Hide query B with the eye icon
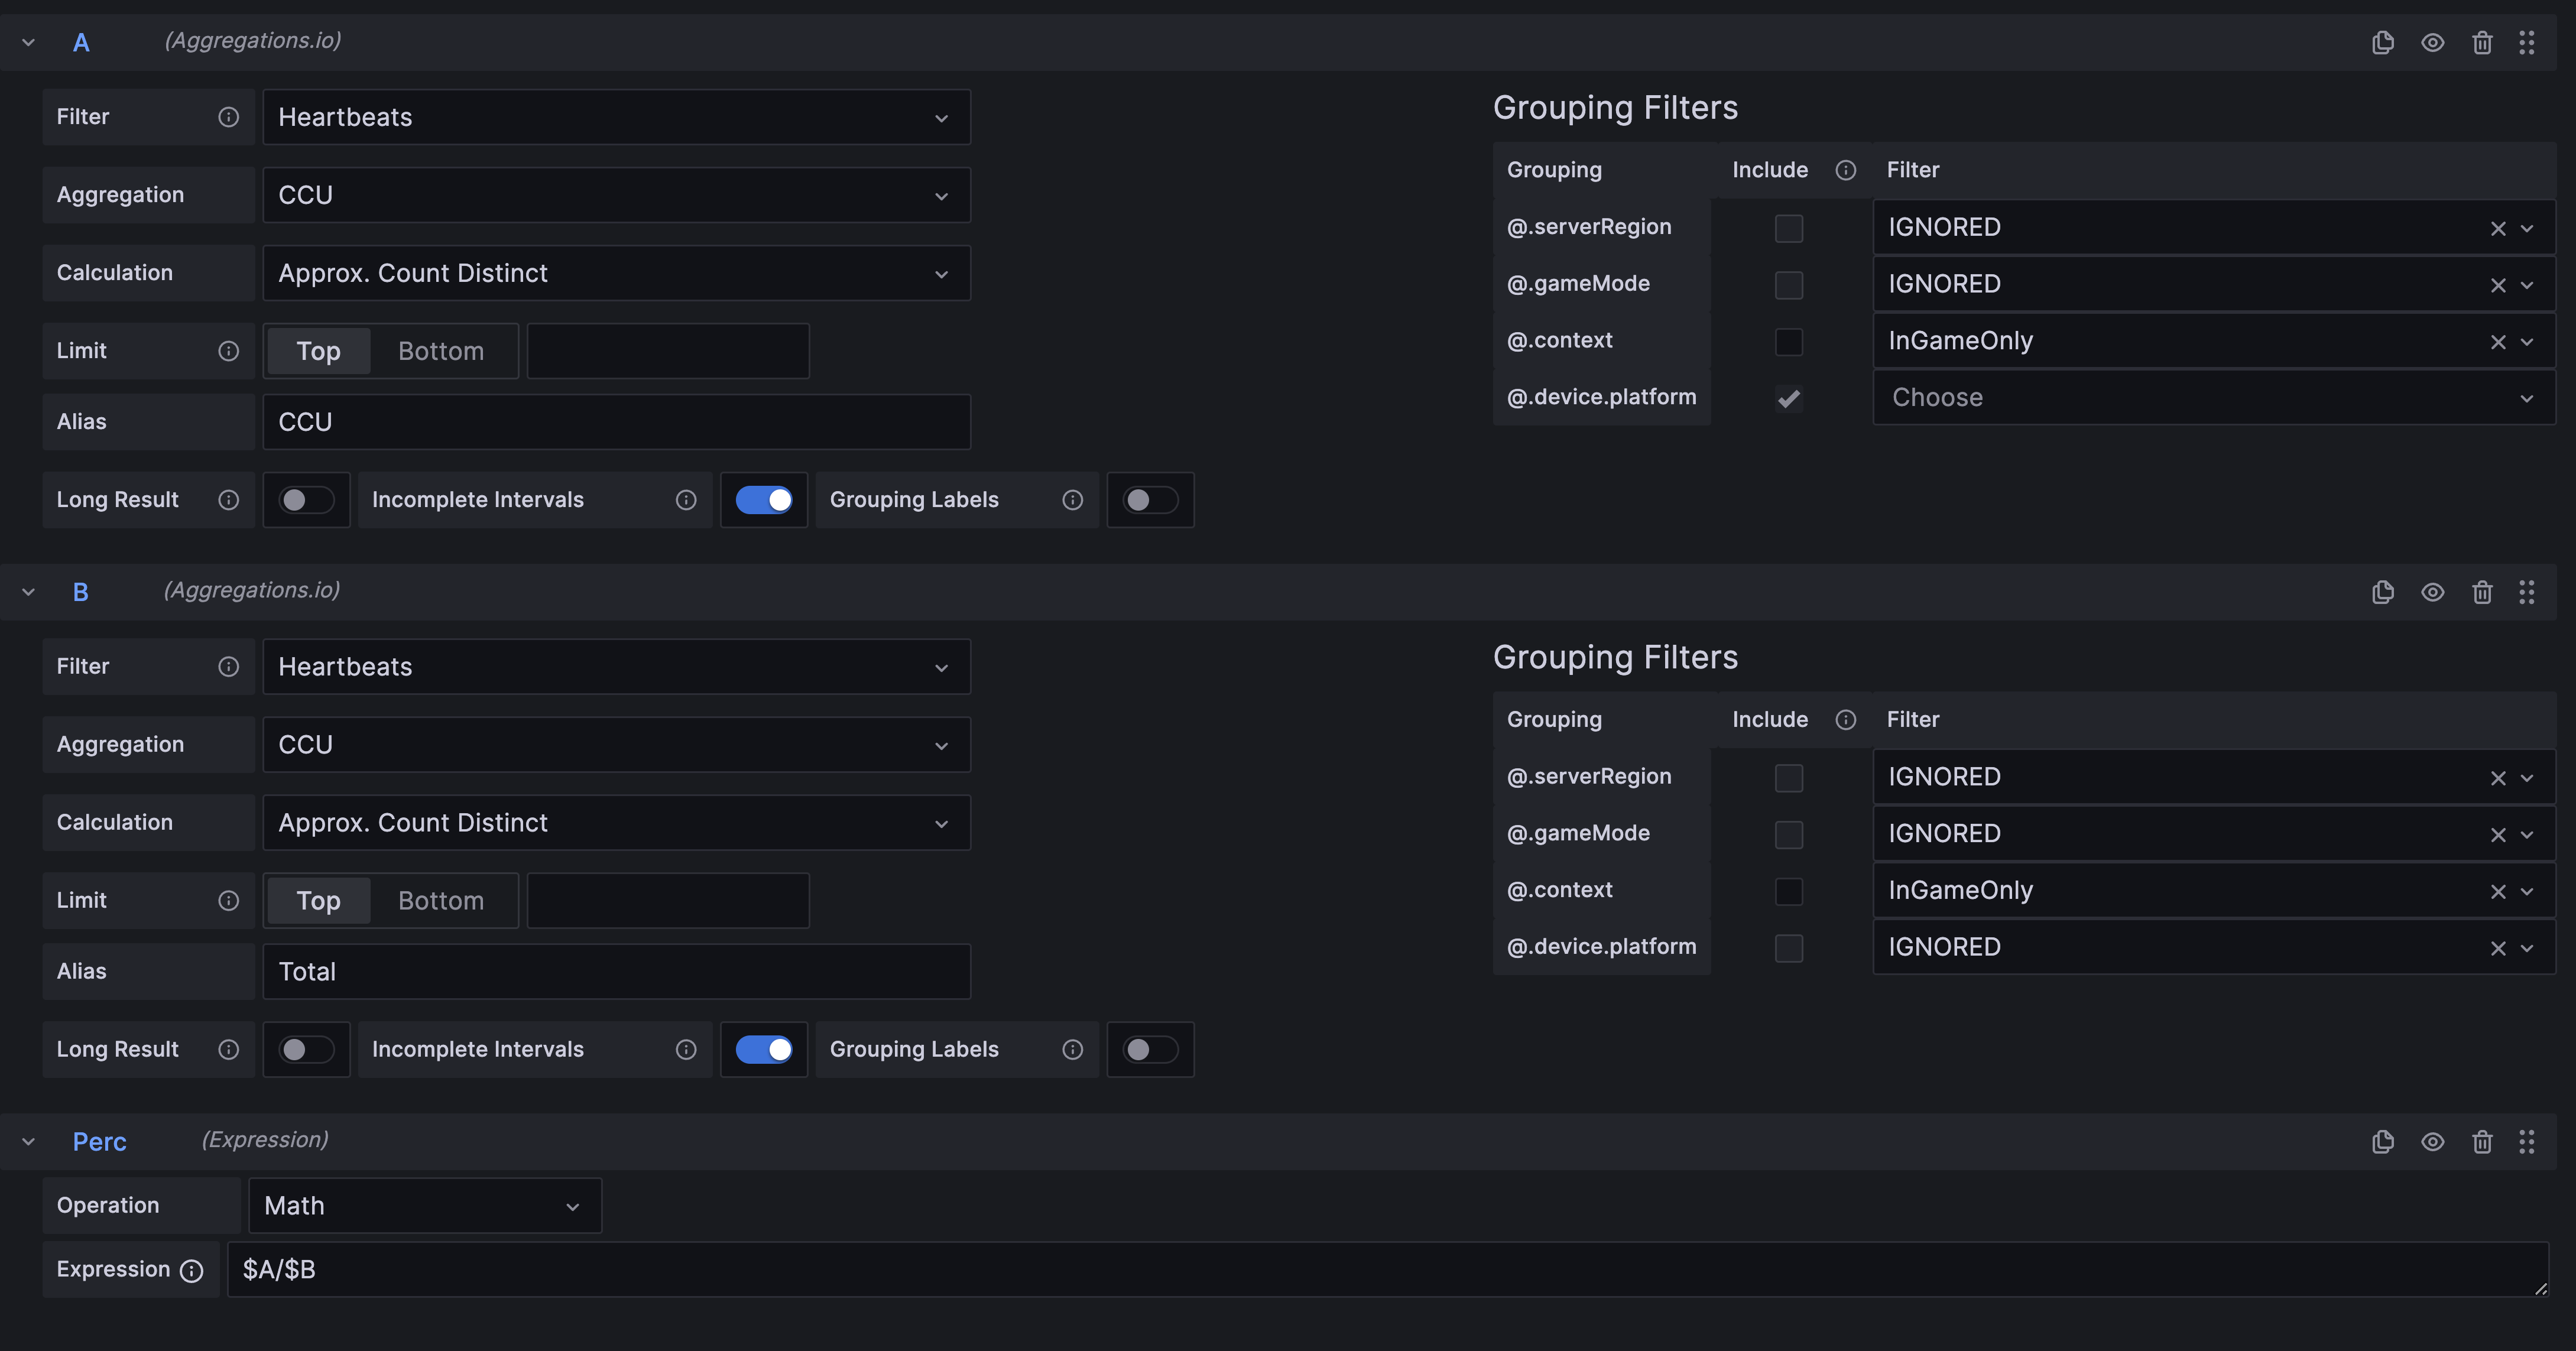 click(x=2432, y=592)
